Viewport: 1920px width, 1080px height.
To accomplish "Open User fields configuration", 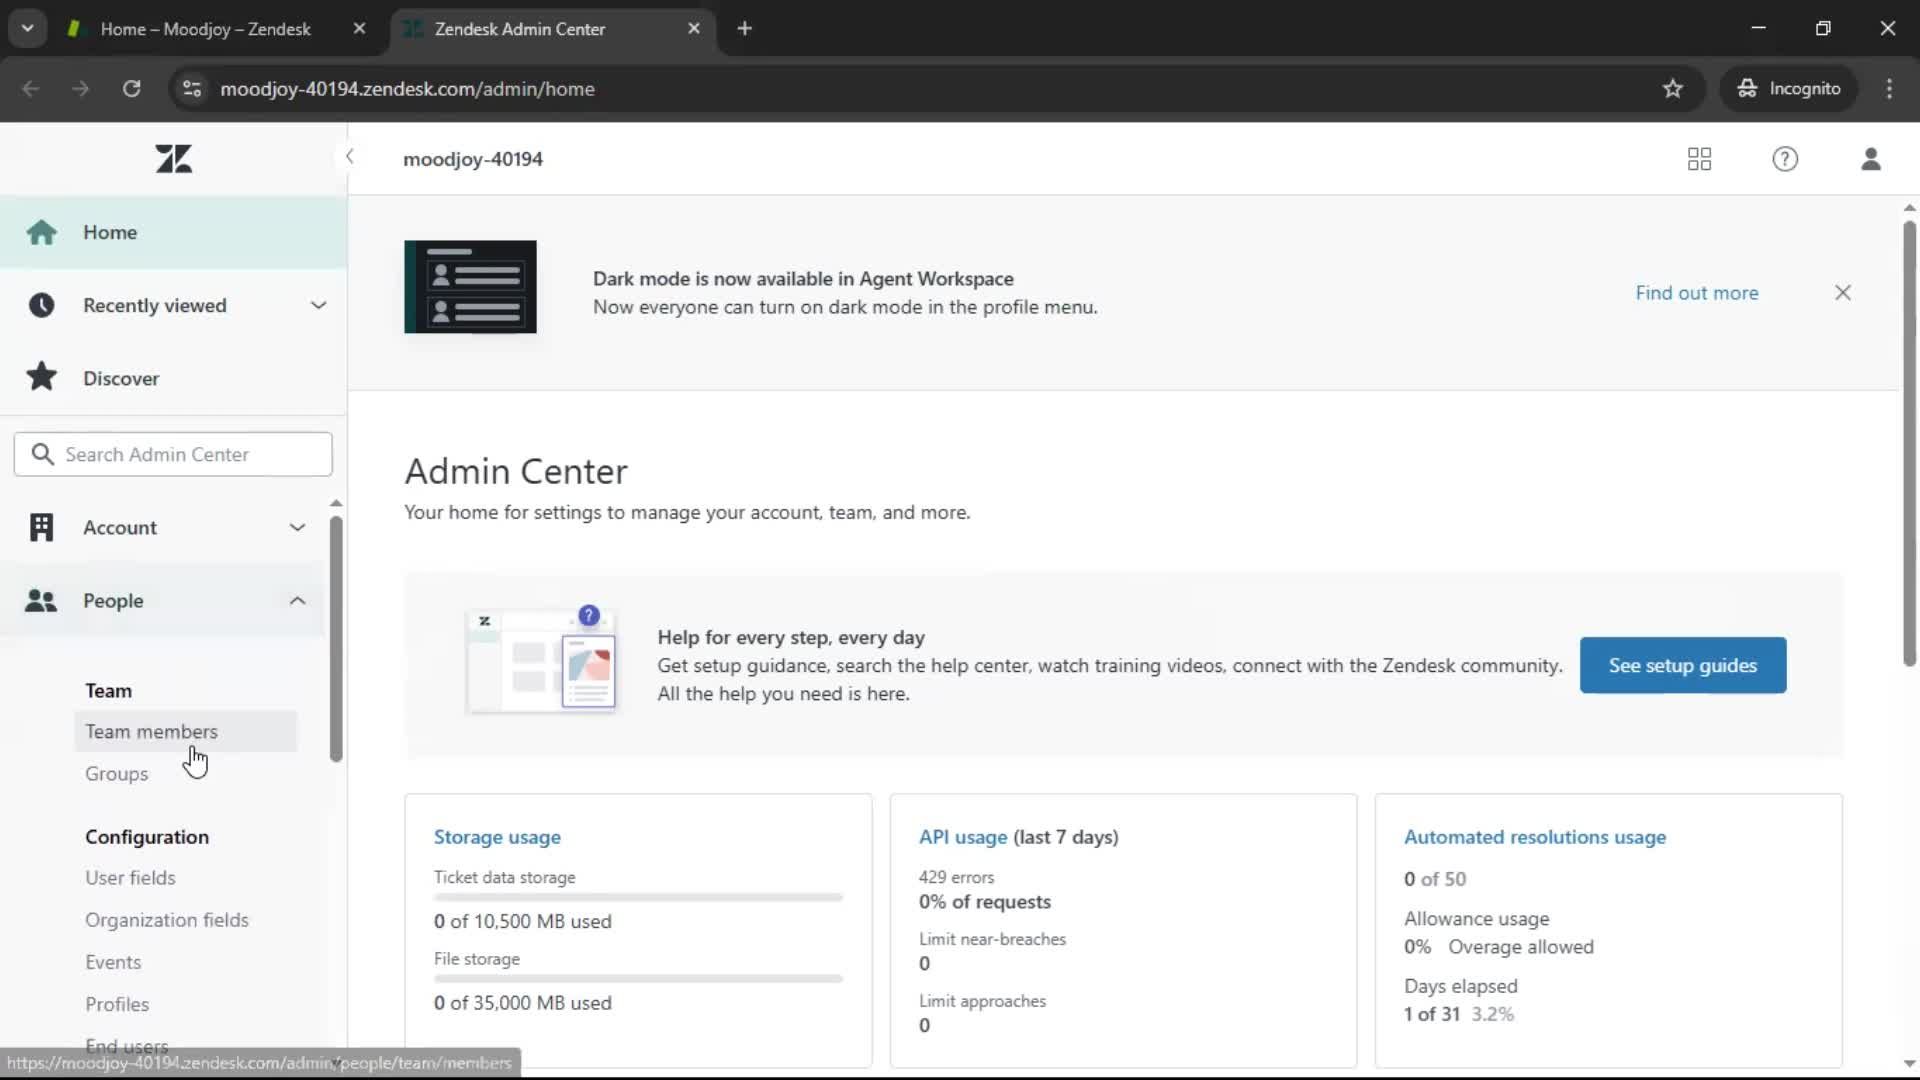I will pyautogui.click(x=130, y=877).
